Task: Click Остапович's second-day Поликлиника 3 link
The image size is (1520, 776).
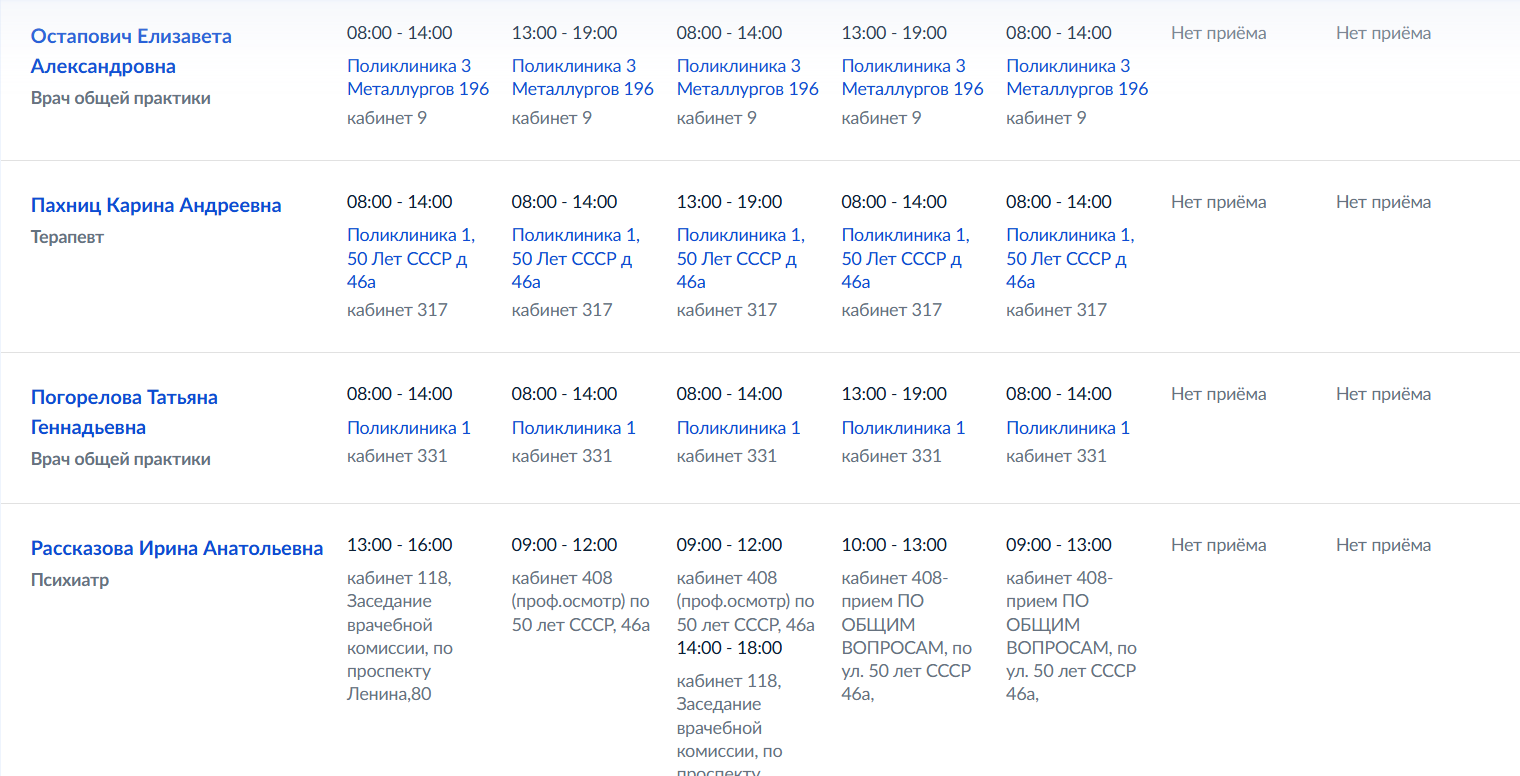Action: 583,77
